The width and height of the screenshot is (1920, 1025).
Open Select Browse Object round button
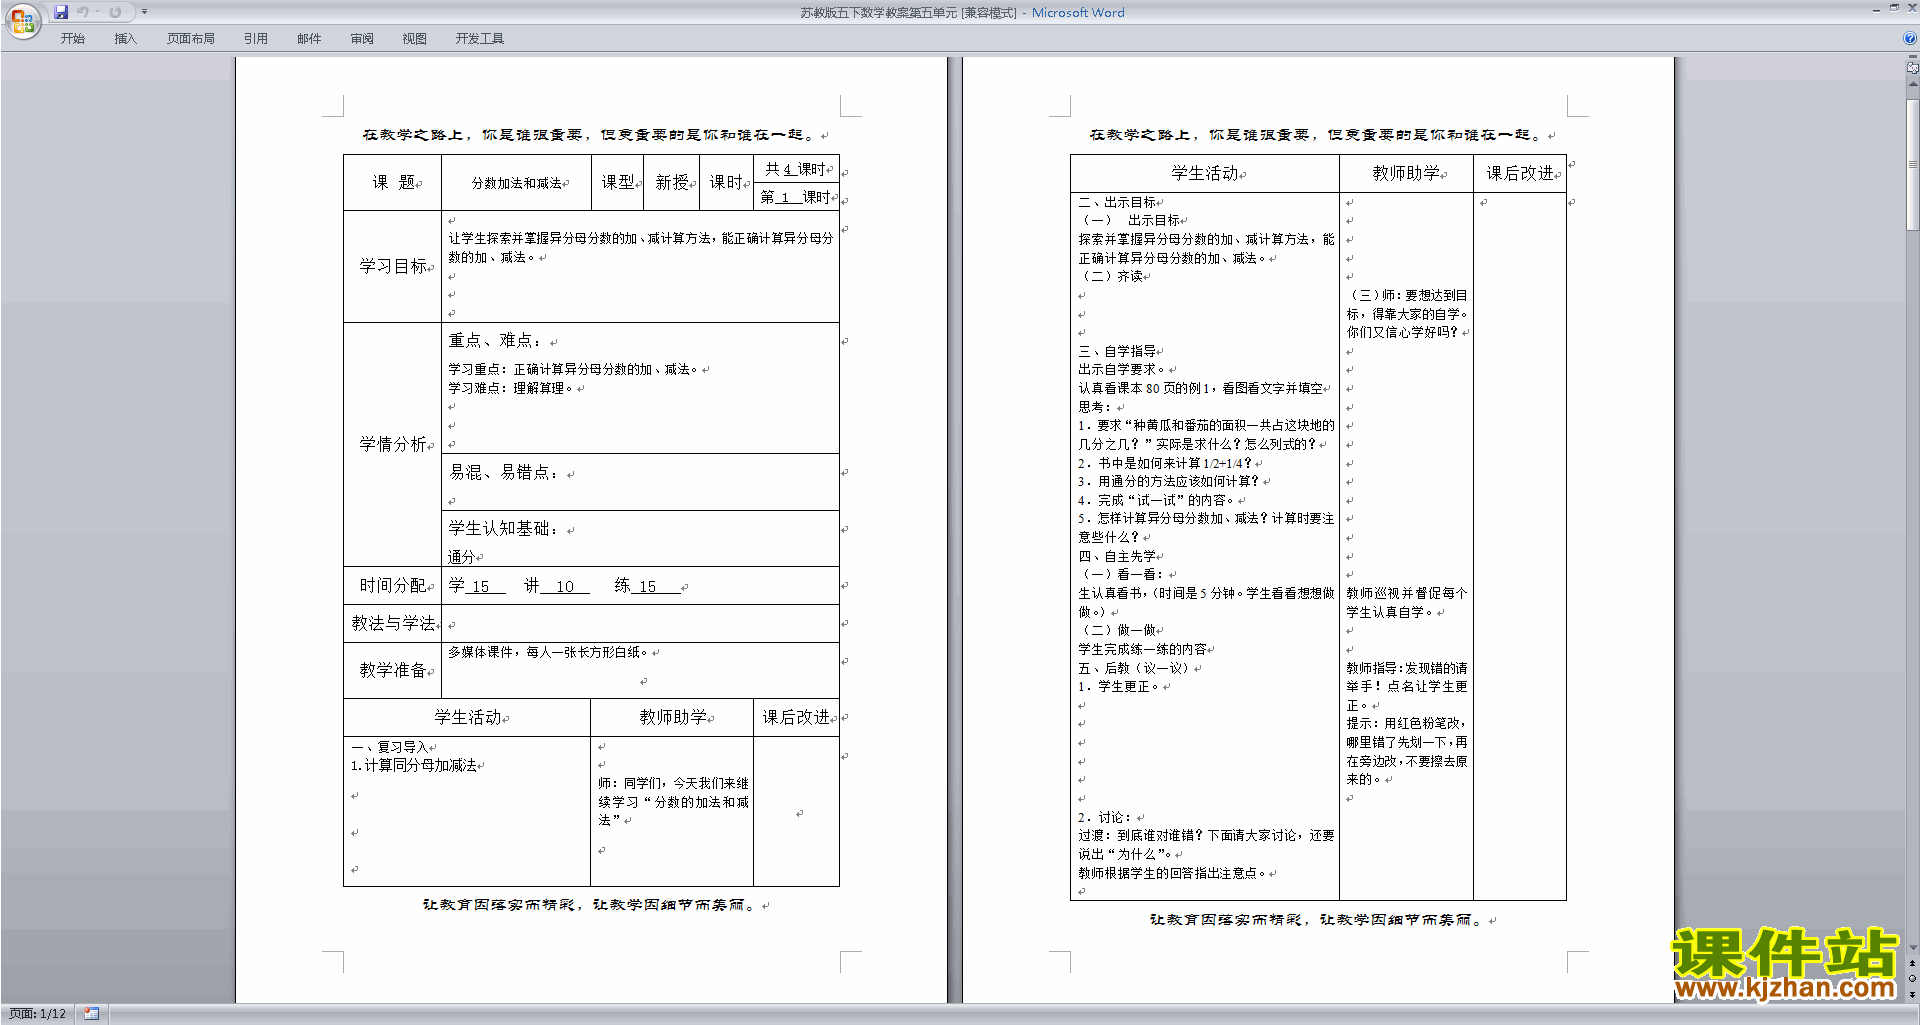pos(1913,978)
